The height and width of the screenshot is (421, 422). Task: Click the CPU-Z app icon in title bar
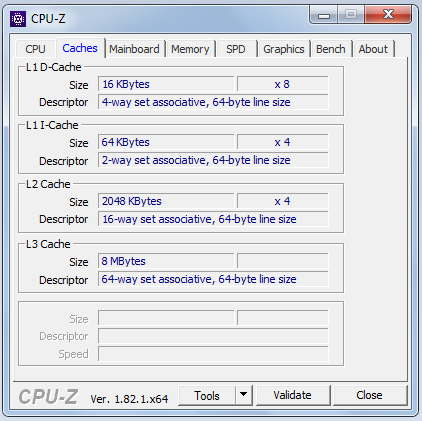[x=18, y=19]
